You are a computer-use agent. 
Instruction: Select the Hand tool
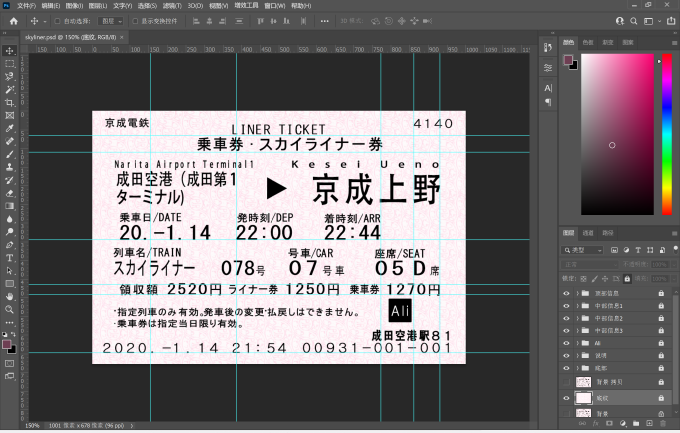(9, 297)
